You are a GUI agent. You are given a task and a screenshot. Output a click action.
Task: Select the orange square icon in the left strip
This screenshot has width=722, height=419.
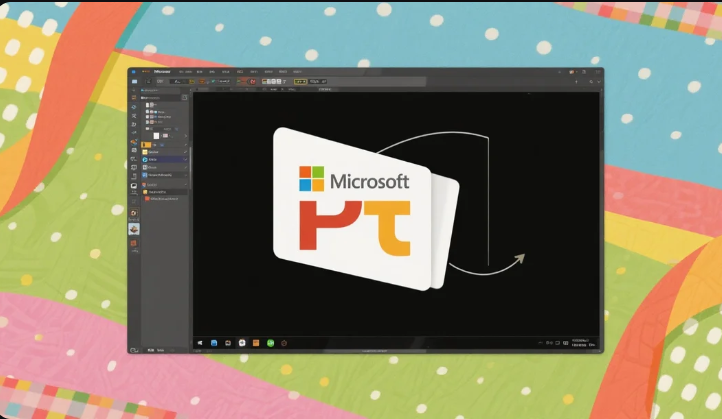[134, 243]
